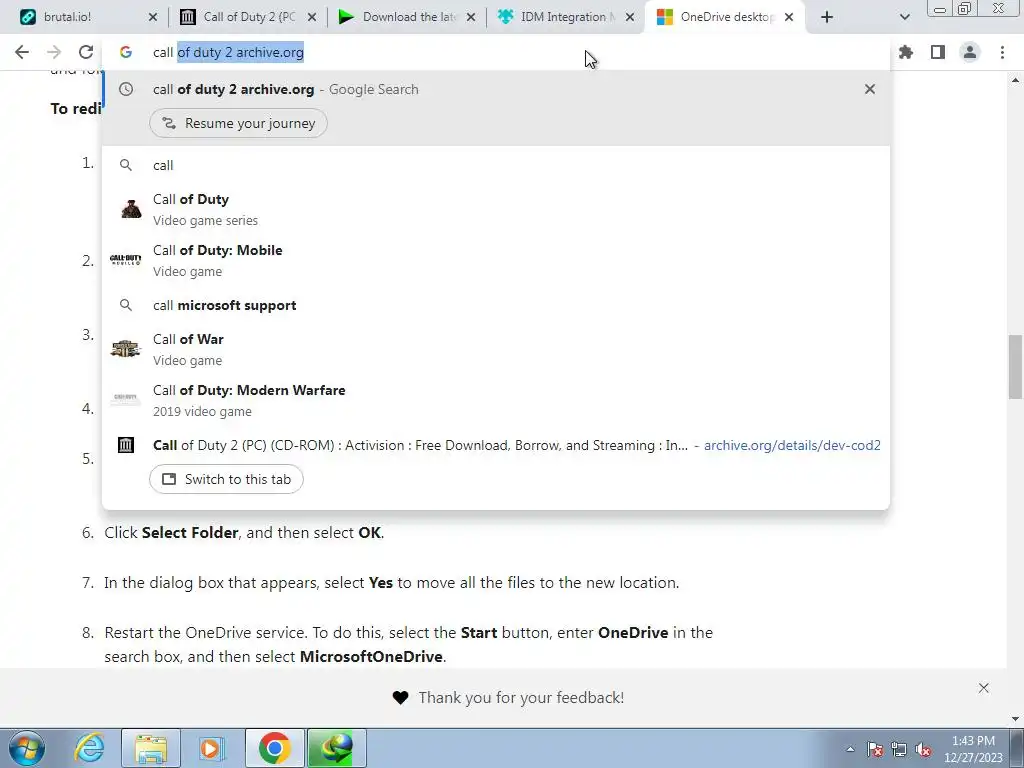Switch to the IDM Integration tab
The image size is (1024, 768).
click(x=567, y=17)
